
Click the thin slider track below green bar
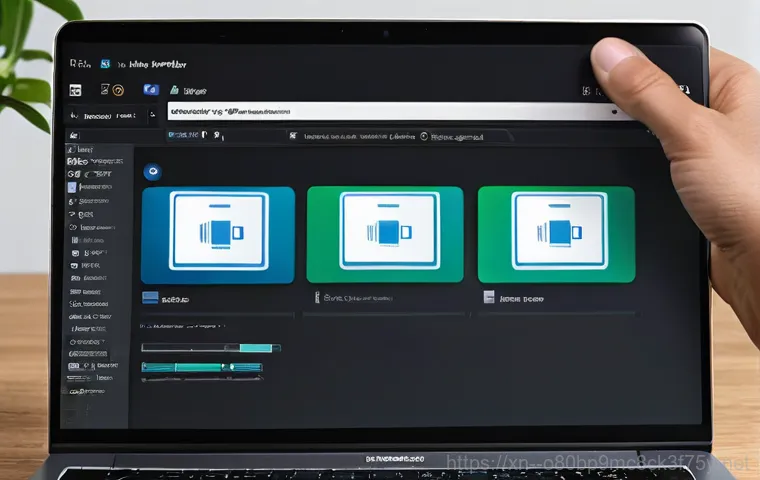coord(202,379)
